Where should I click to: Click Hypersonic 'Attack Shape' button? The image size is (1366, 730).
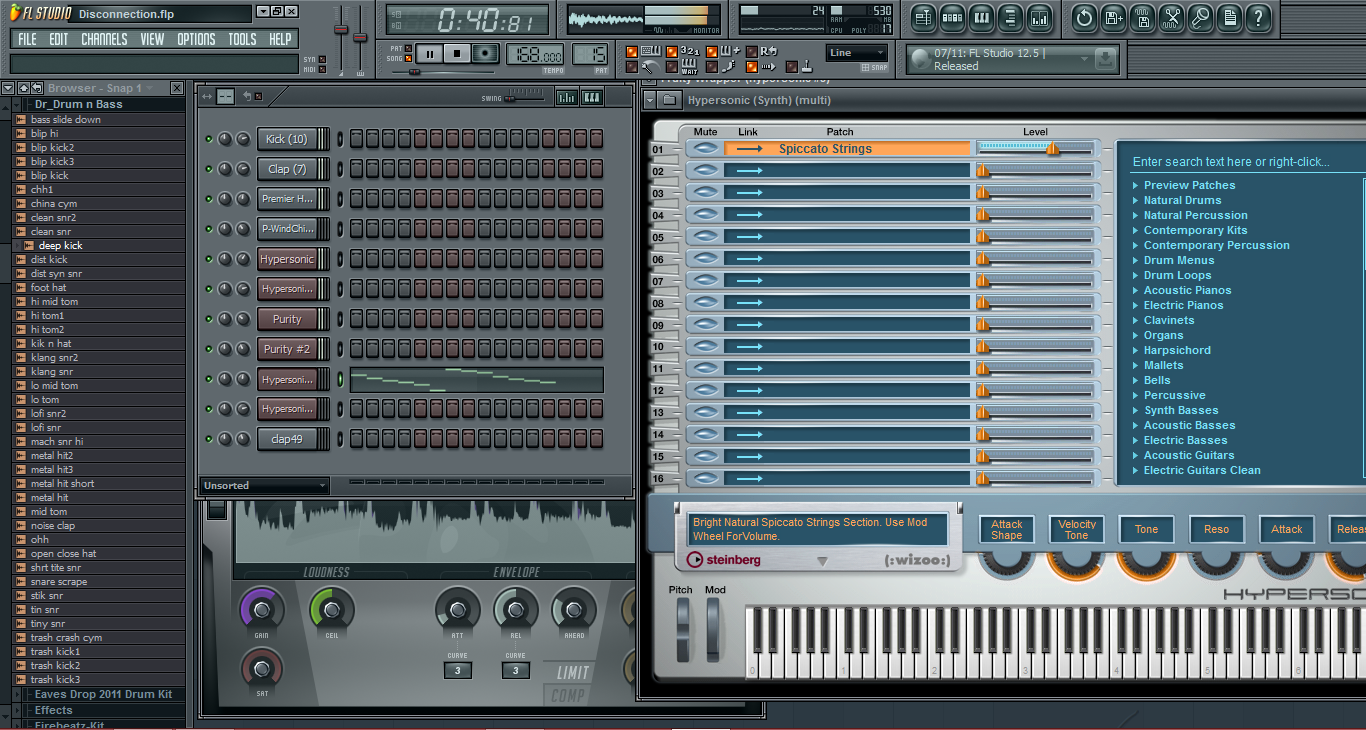(x=1006, y=530)
